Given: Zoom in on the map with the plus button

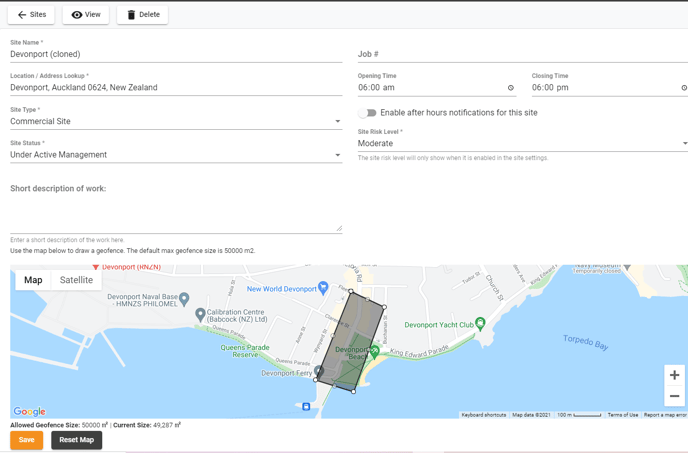Looking at the screenshot, I should point(674,375).
